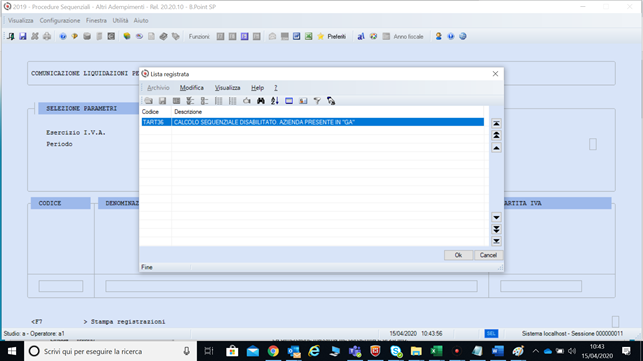Click the CODICE input field at bottom

(x=61, y=286)
